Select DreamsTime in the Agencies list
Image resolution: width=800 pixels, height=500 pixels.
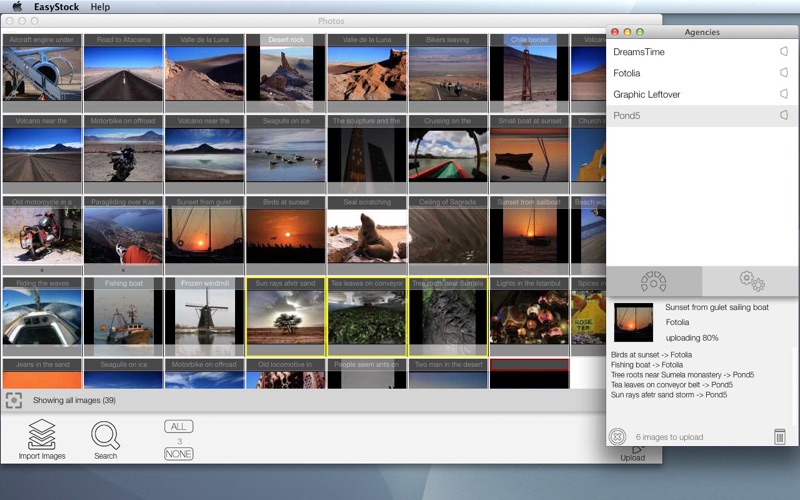[702, 52]
